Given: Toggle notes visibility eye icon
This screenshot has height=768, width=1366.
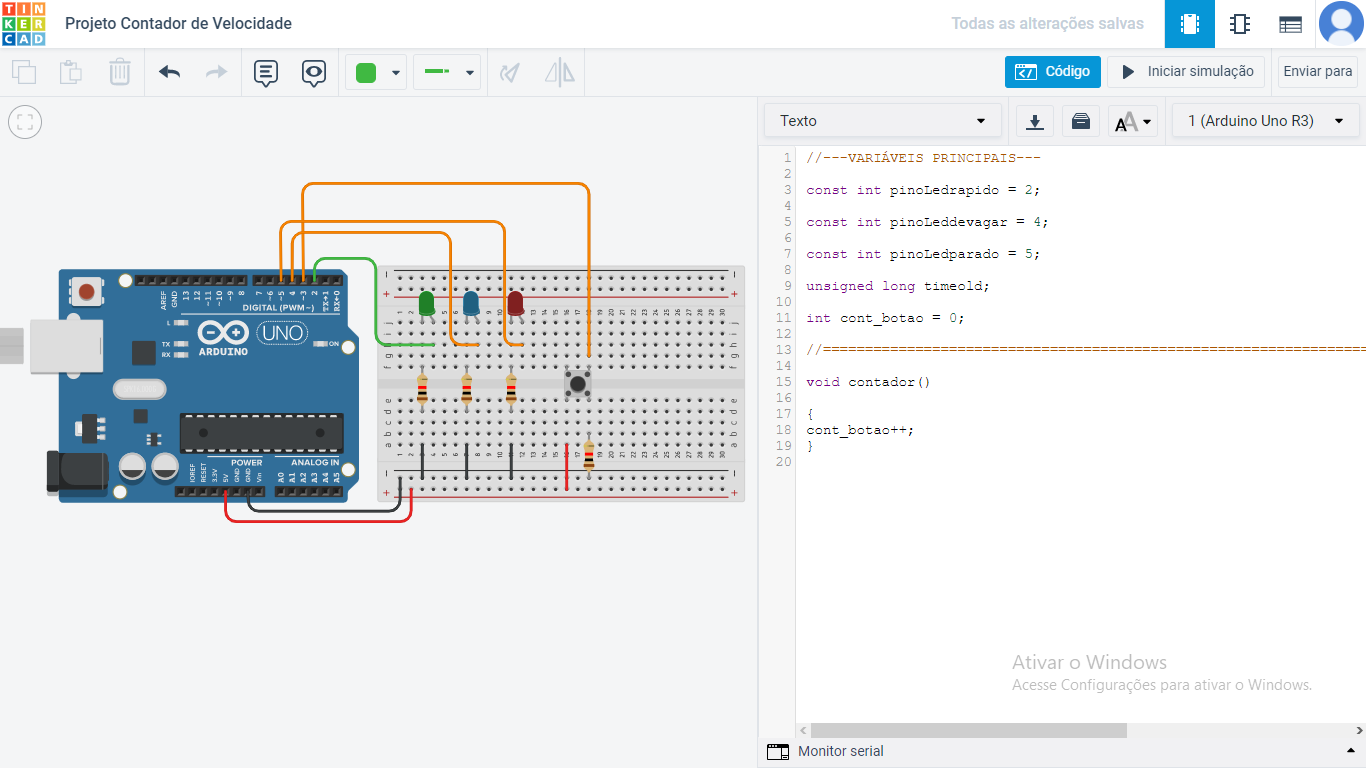Looking at the screenshot, I should coord(314,73).
